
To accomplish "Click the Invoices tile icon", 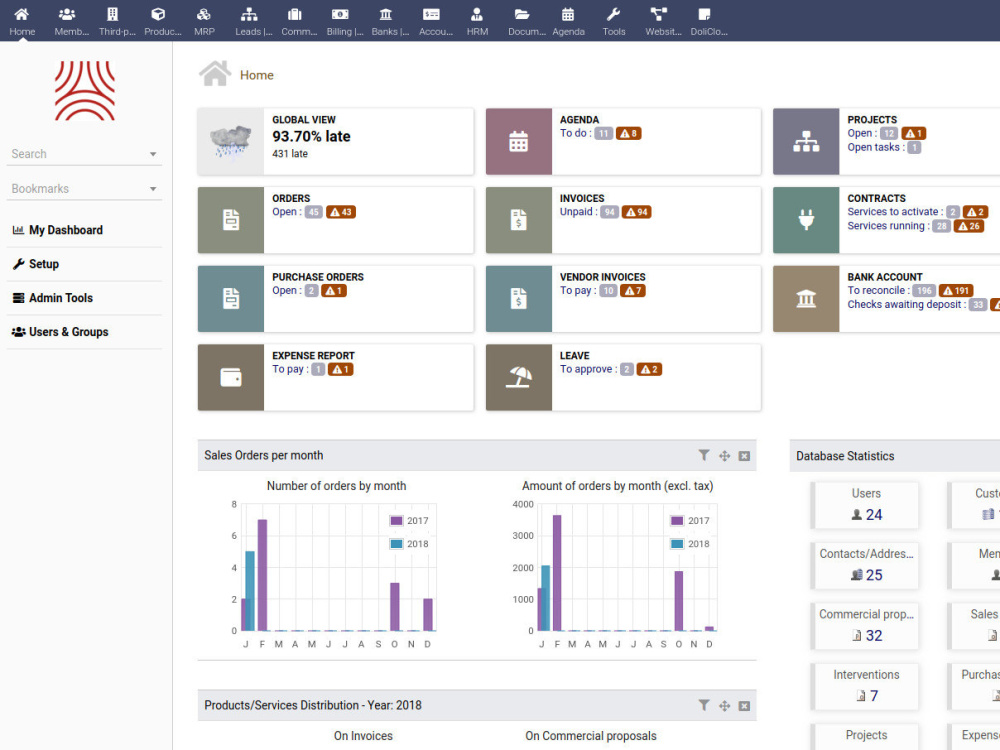I will 518,219.
